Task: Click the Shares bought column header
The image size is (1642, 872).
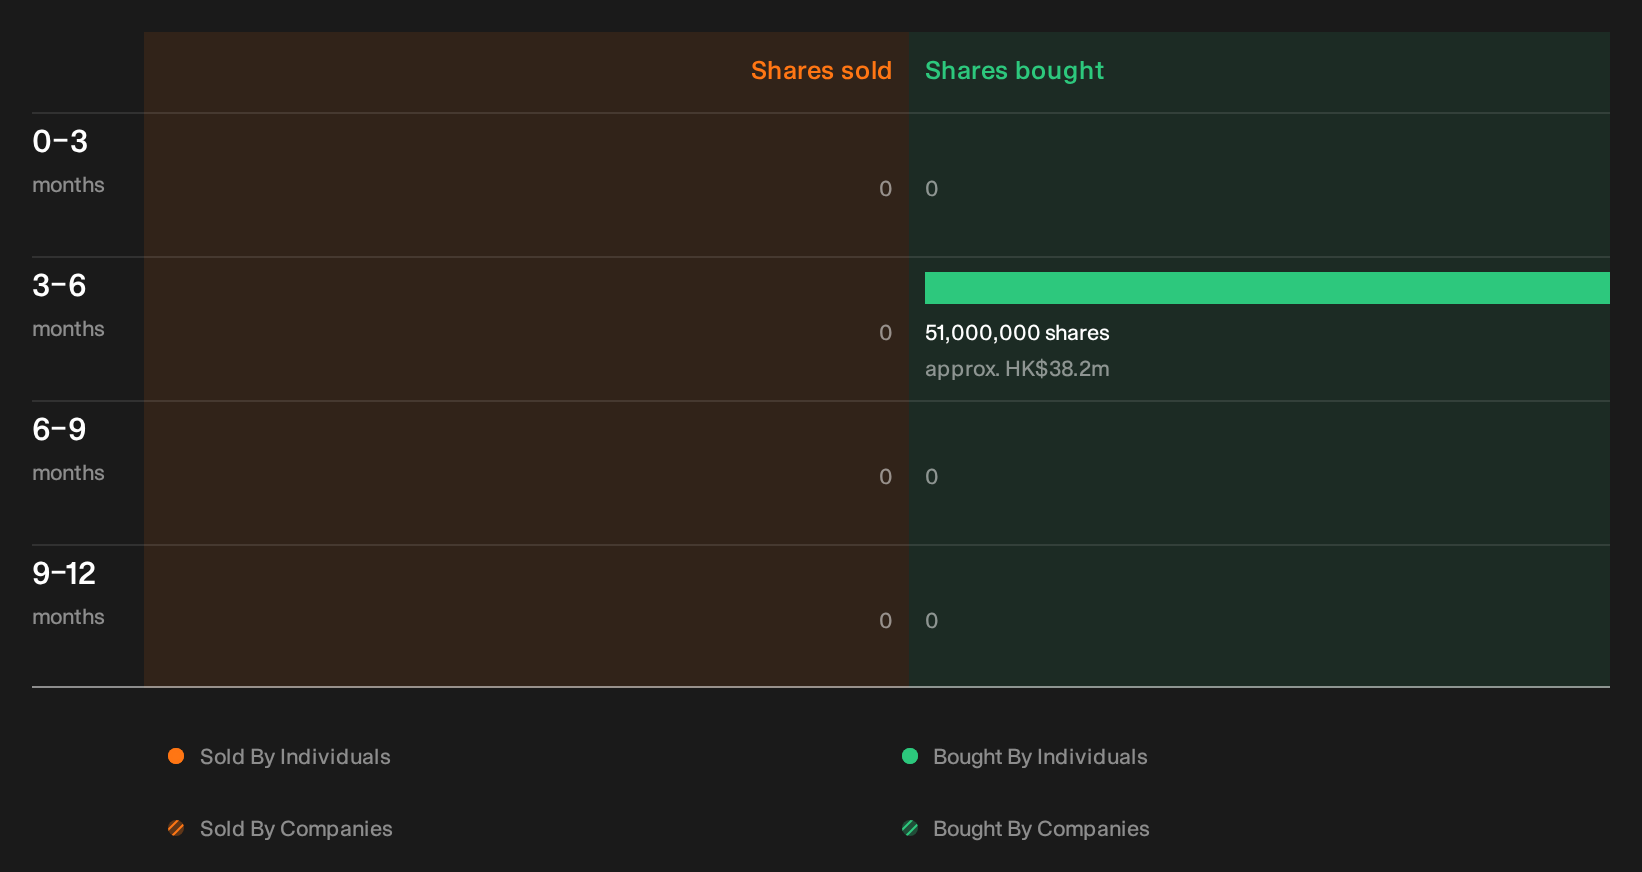Action: pyautogui.click(x=1014, y=71)
